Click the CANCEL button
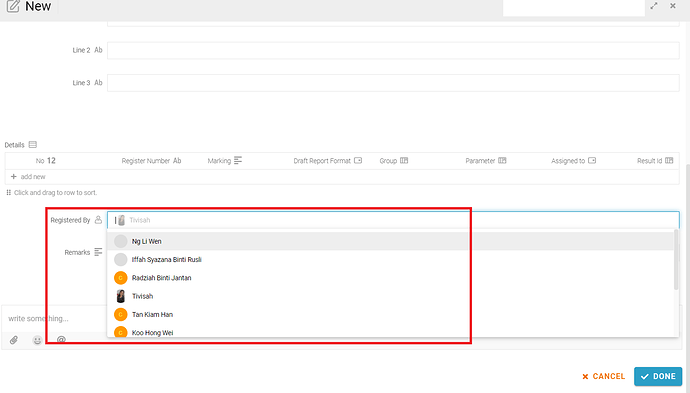 tap(603, 376)
